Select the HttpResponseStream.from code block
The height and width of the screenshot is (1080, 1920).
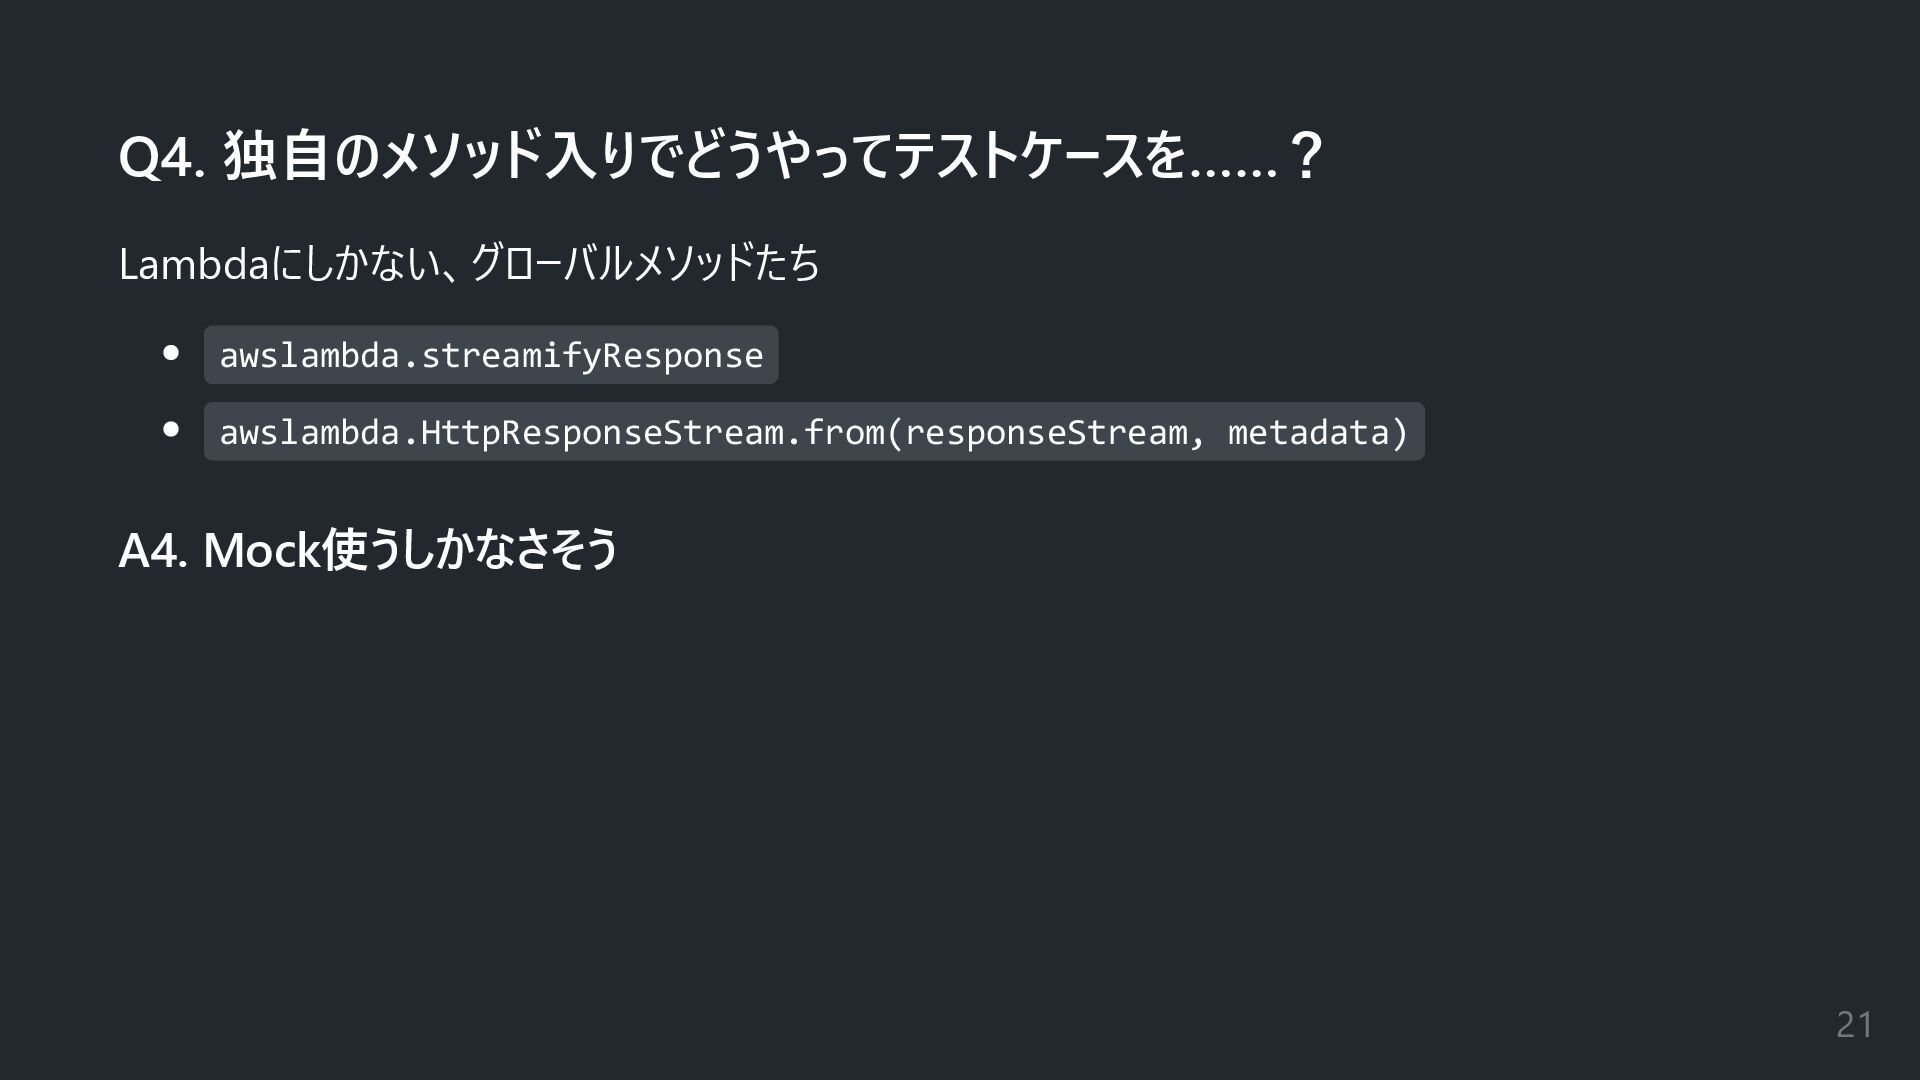coord(814,432)
